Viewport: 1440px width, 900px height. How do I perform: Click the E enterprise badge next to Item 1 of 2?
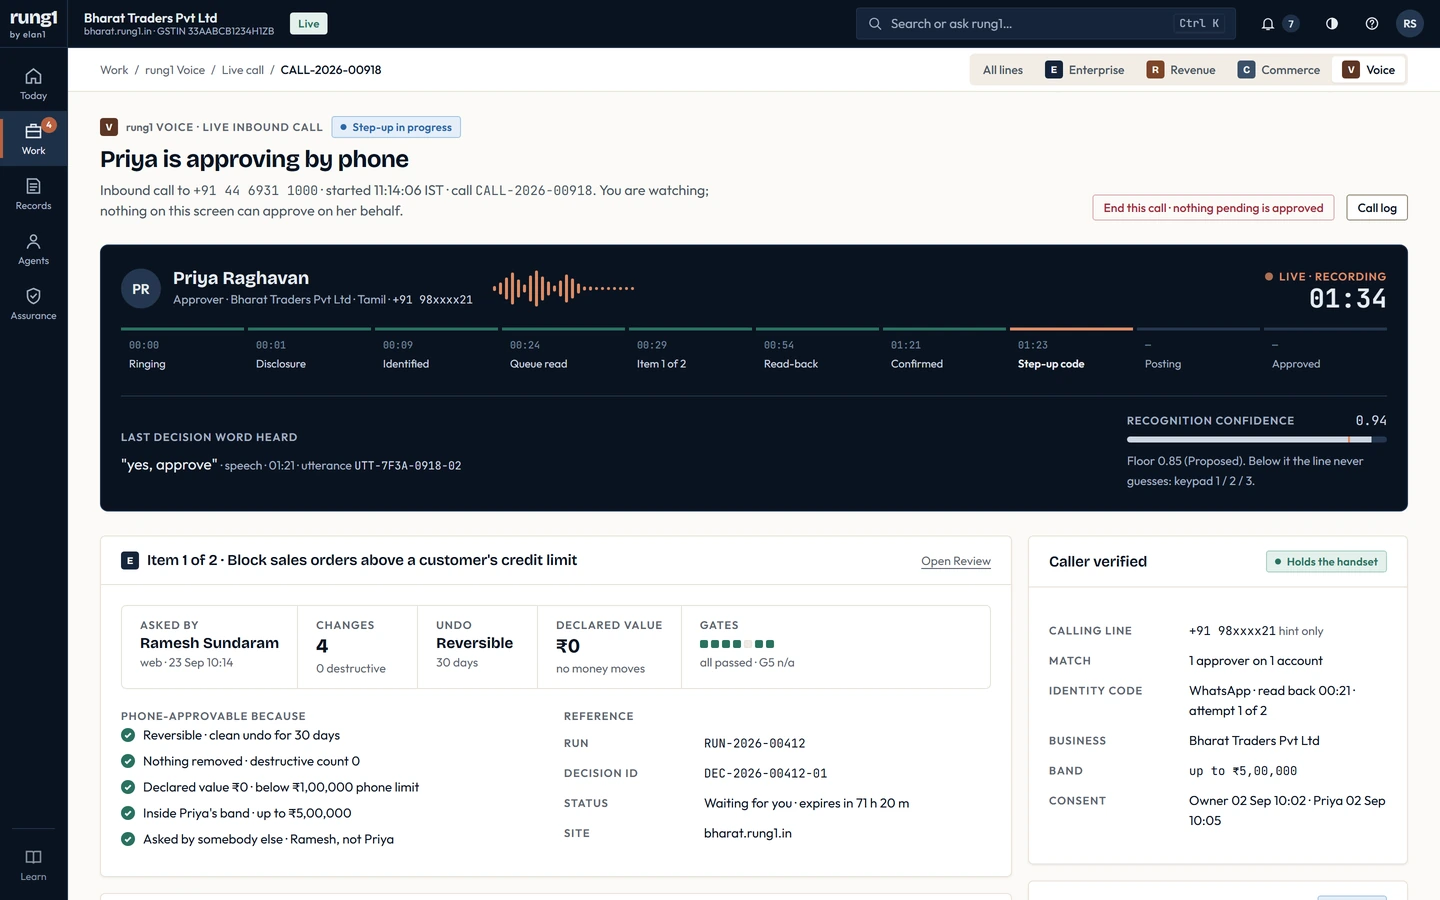130,561
